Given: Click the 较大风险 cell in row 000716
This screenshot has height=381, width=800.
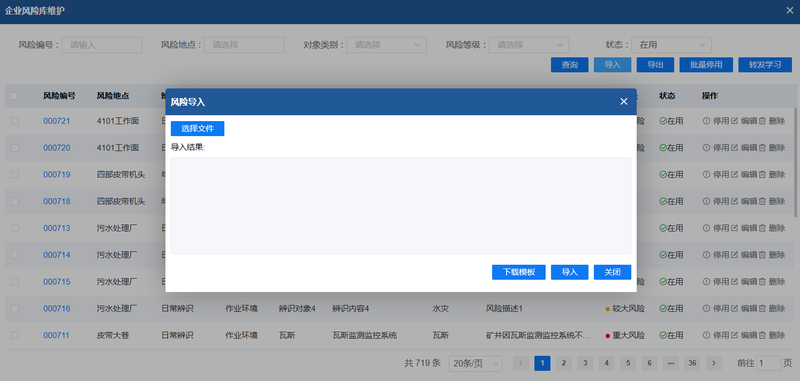Looking at the screenshot, I should click(x=625, y=309).
